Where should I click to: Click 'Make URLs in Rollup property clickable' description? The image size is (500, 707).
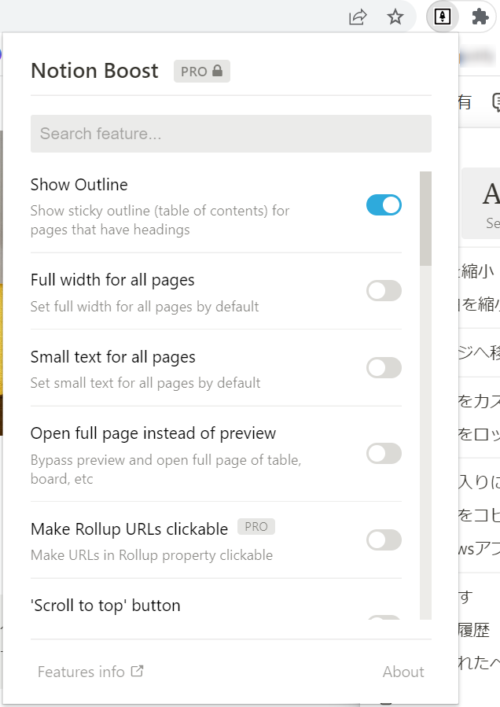coord(151,555)
